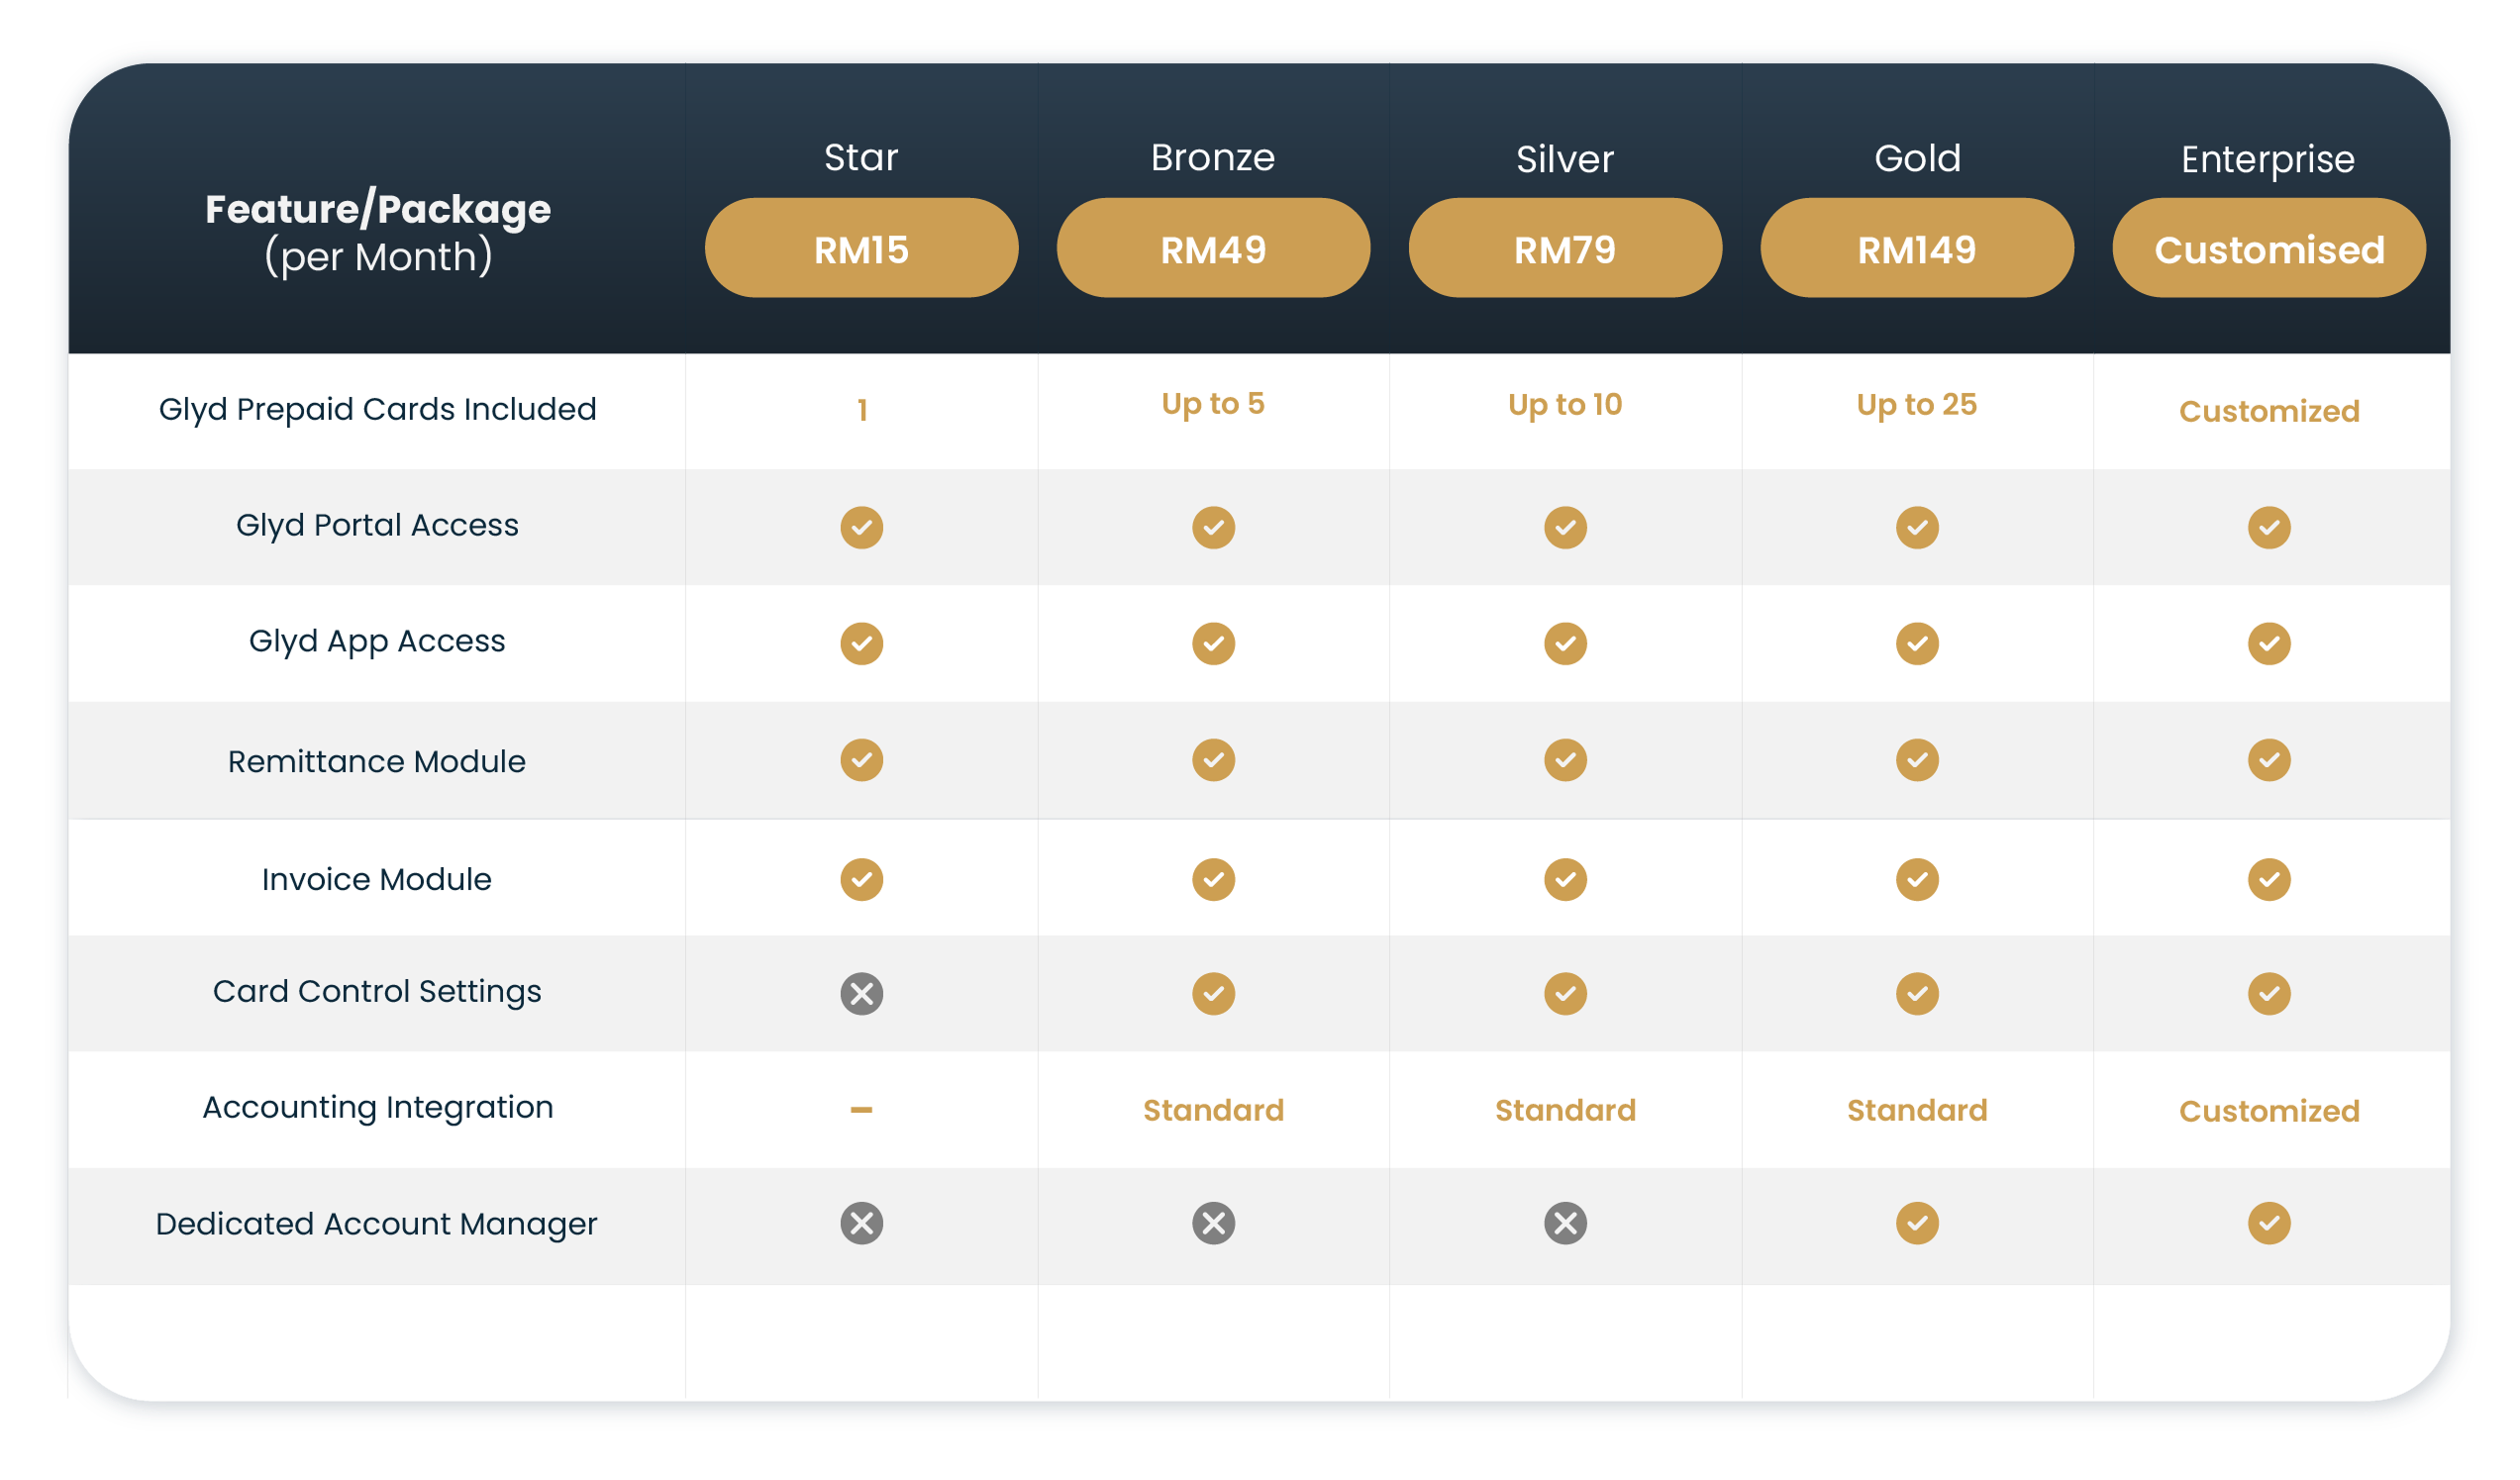Click the Enterprise column header
Image resolution: width=2520 pixels, height=1480 pixels.
pyautogui.click(x=2268, y=159)
